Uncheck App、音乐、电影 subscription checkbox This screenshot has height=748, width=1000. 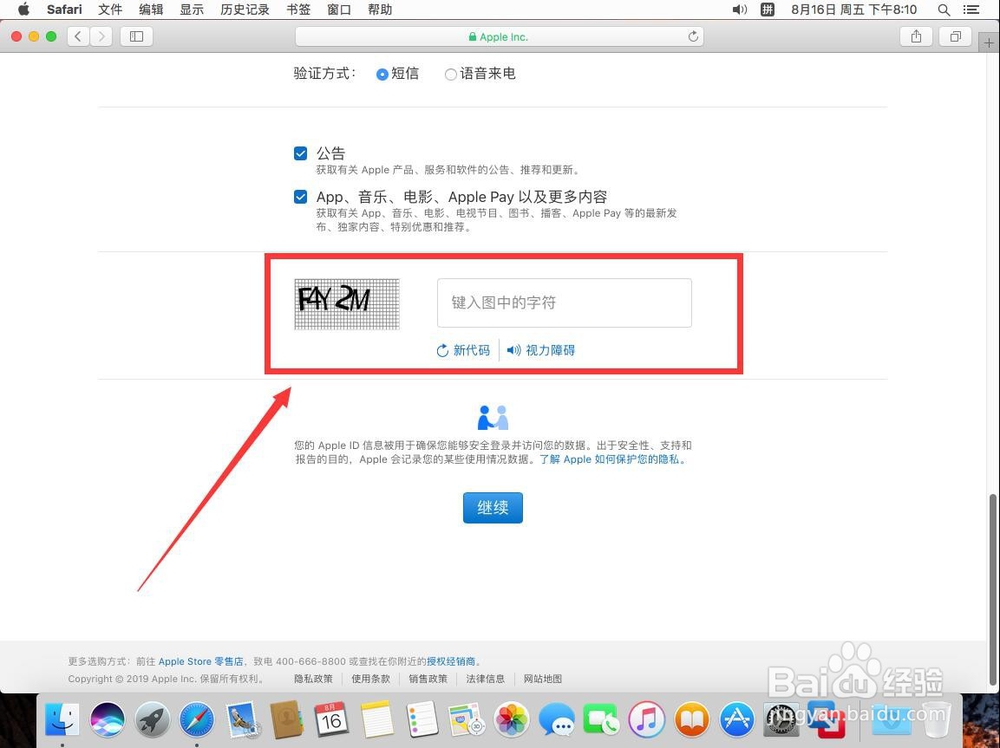(x=300, y=196)
